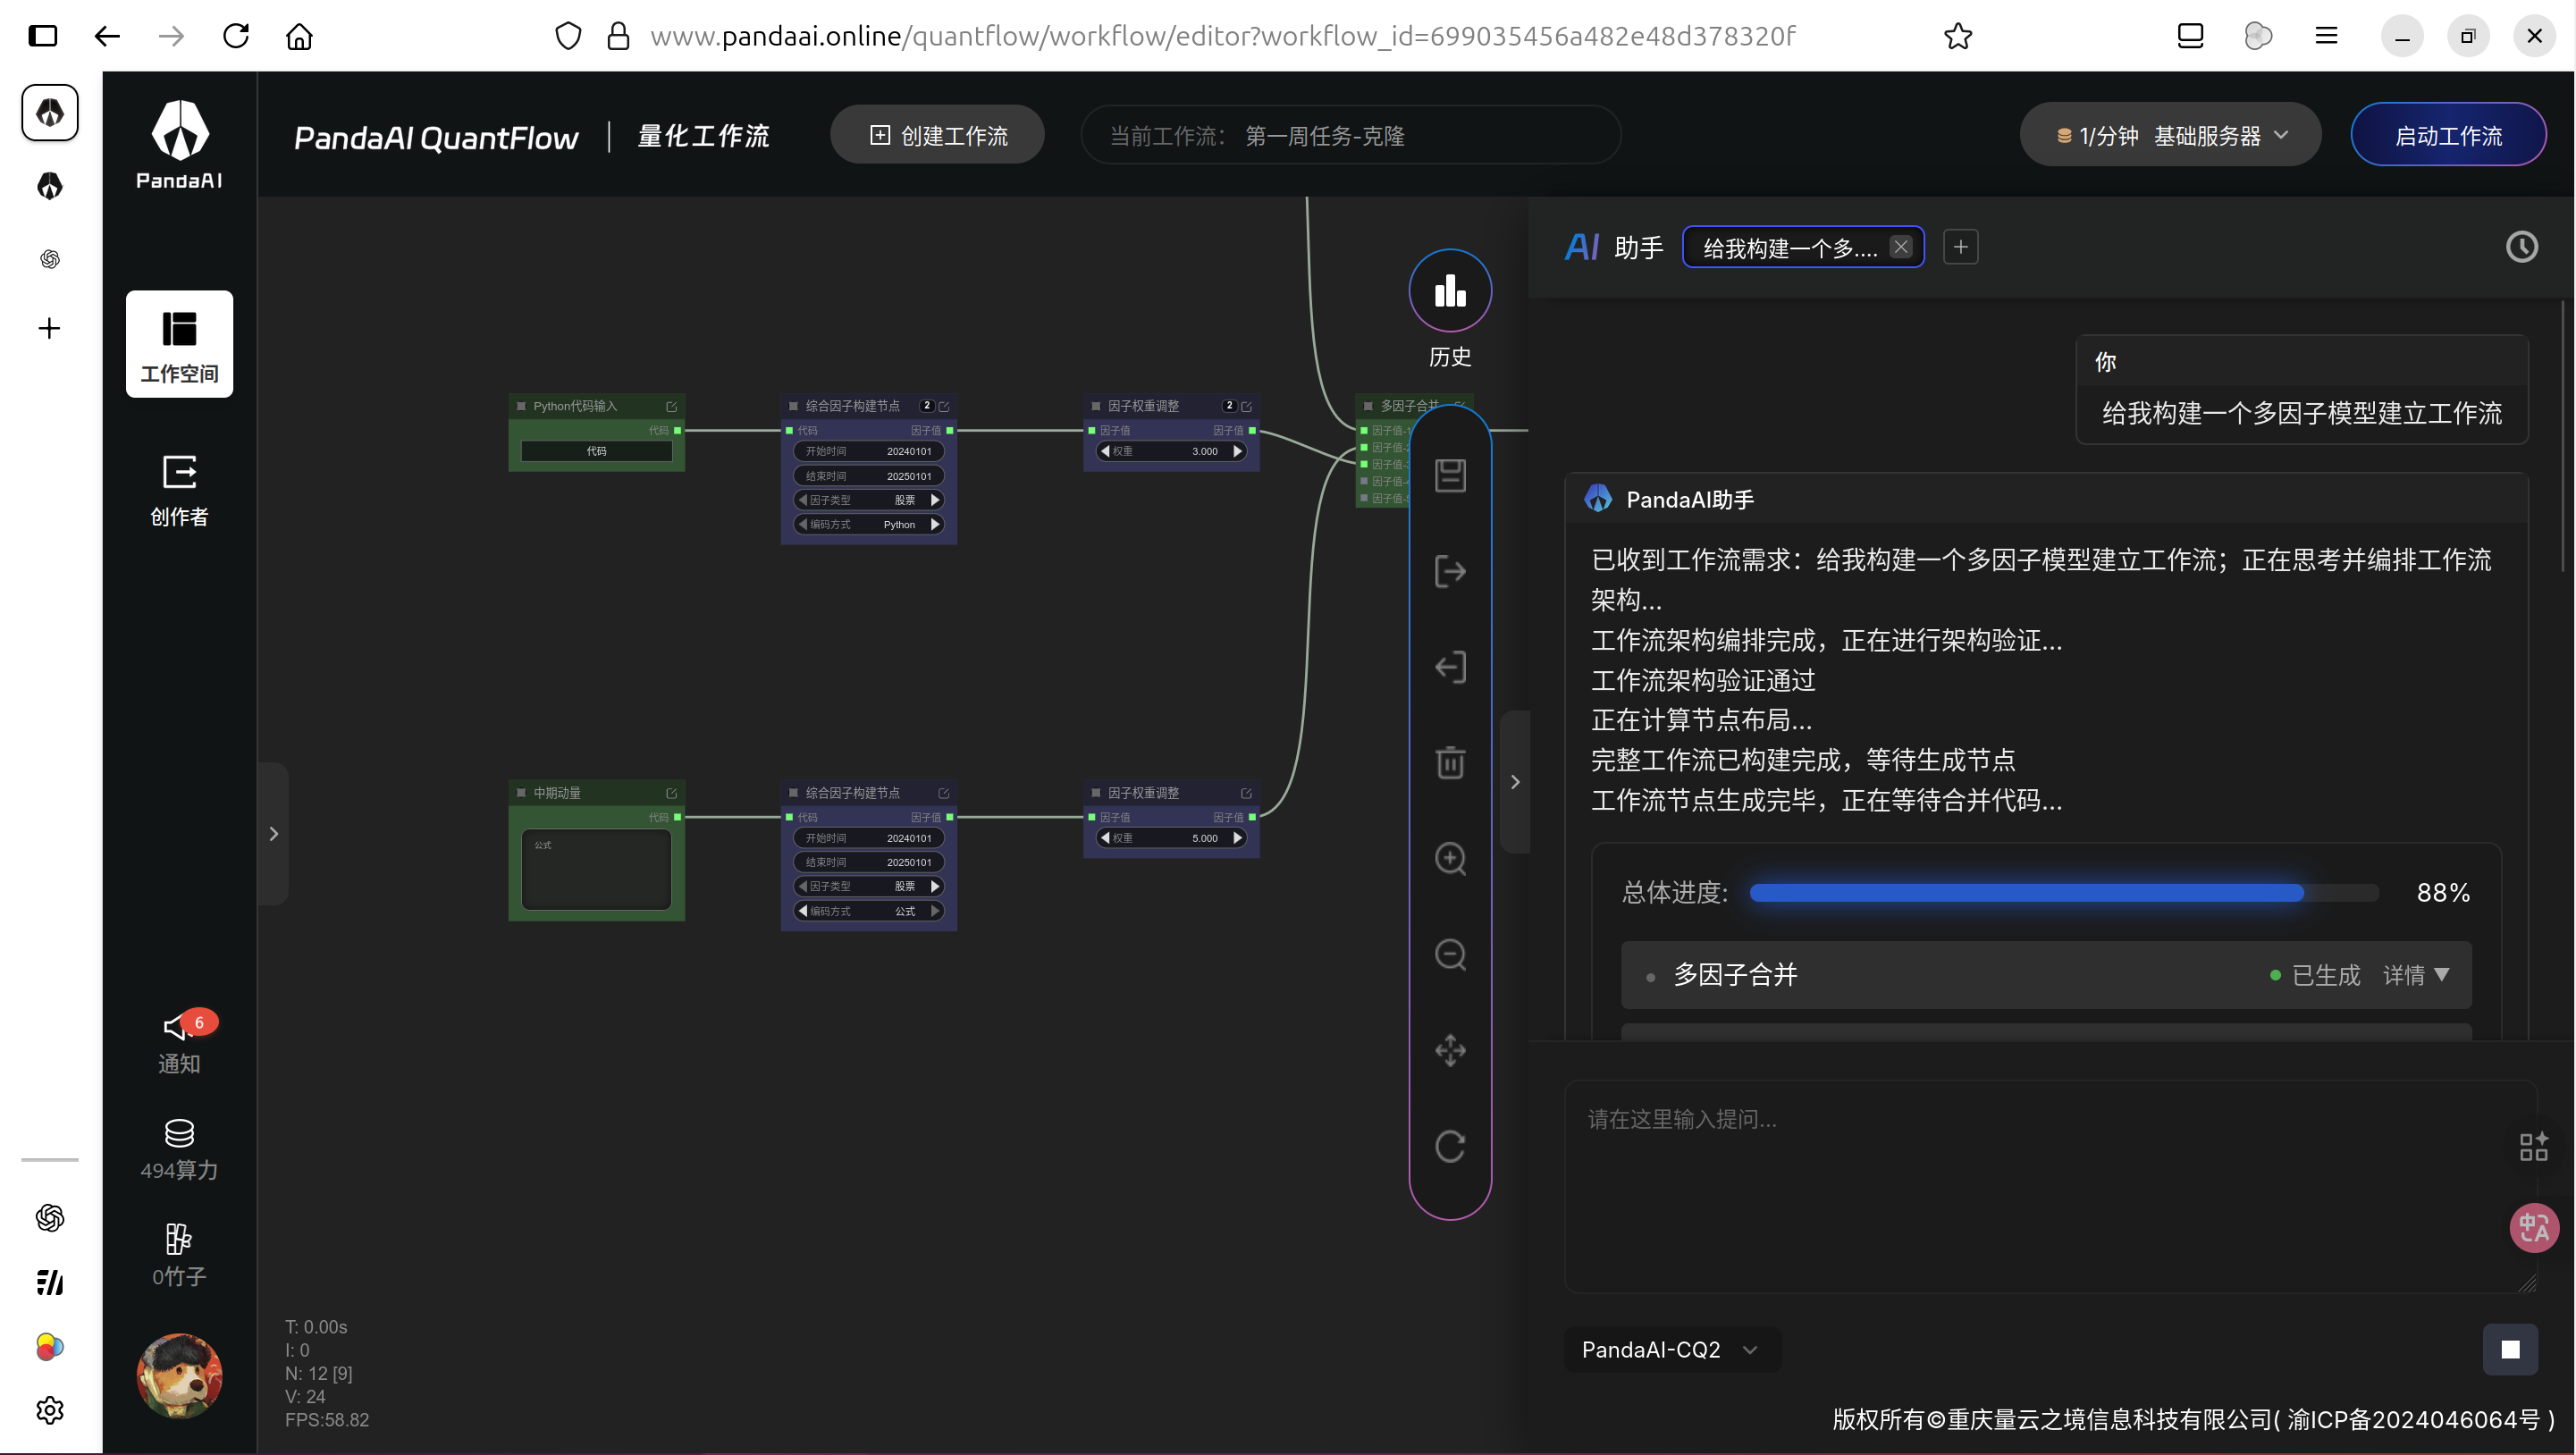The height and width of the screenshot is (1455, 2576).
Task: Click the AI panel vertical scrollbar
Action: coord(2564,435)
